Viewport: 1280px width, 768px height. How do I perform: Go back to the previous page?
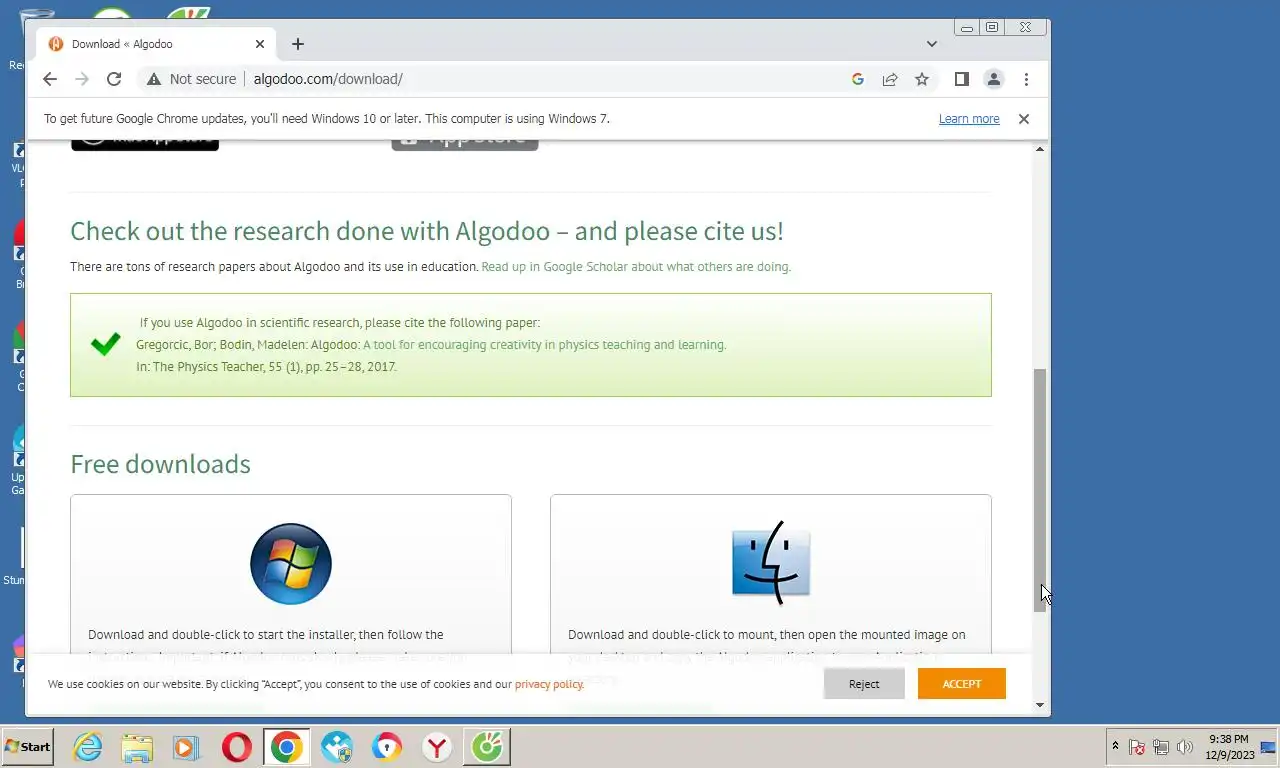point(50,79)
